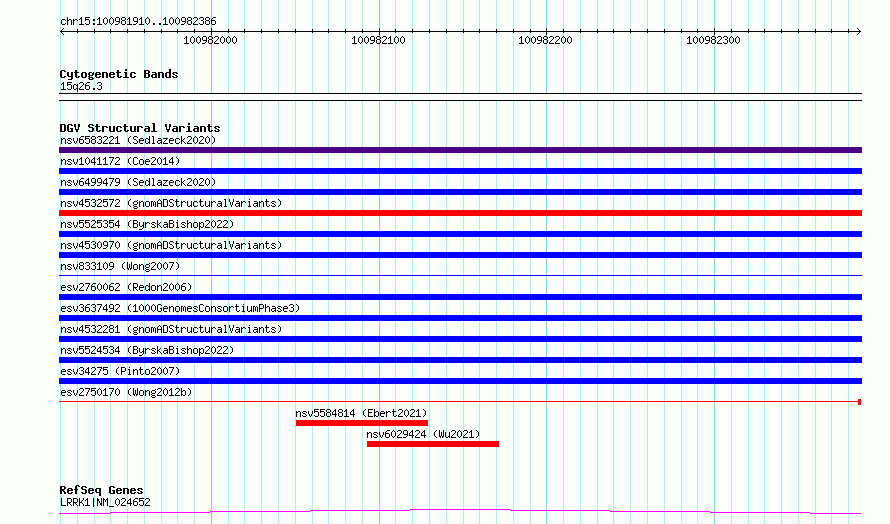
Task: Open nsv6499479 (Sedlazeck2020) variant label
Action: (x=138, y=182)
